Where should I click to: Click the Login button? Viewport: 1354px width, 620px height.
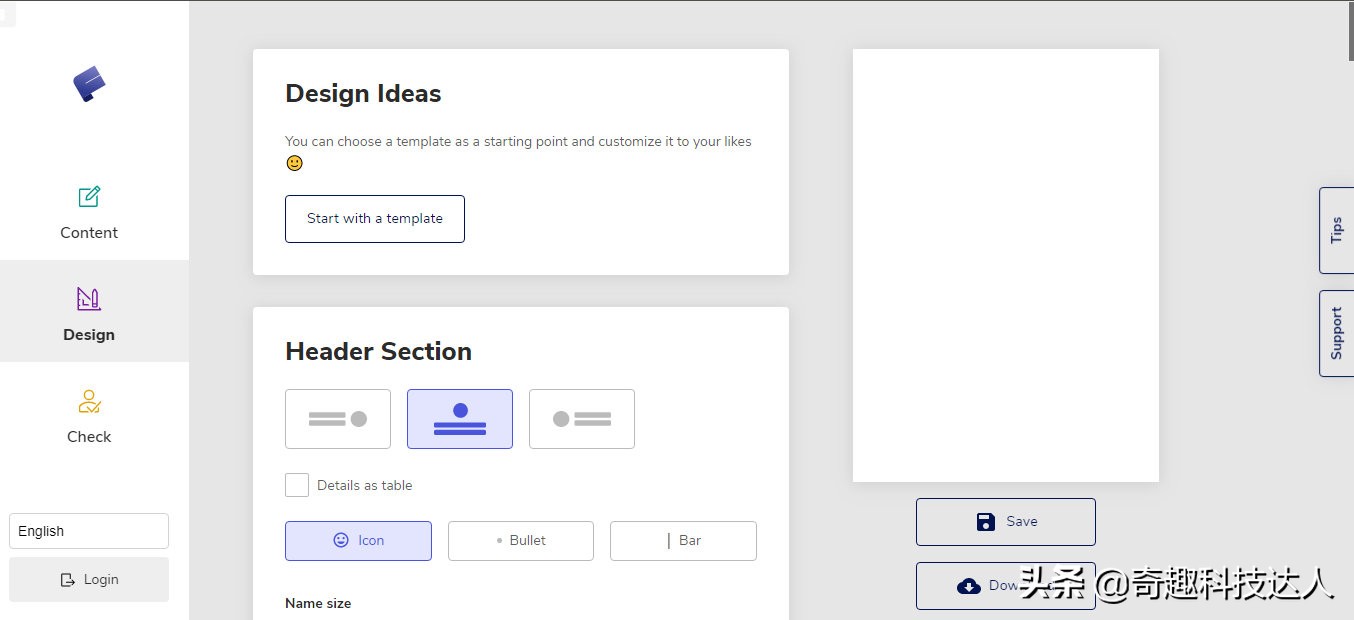(x=89, y=580)
